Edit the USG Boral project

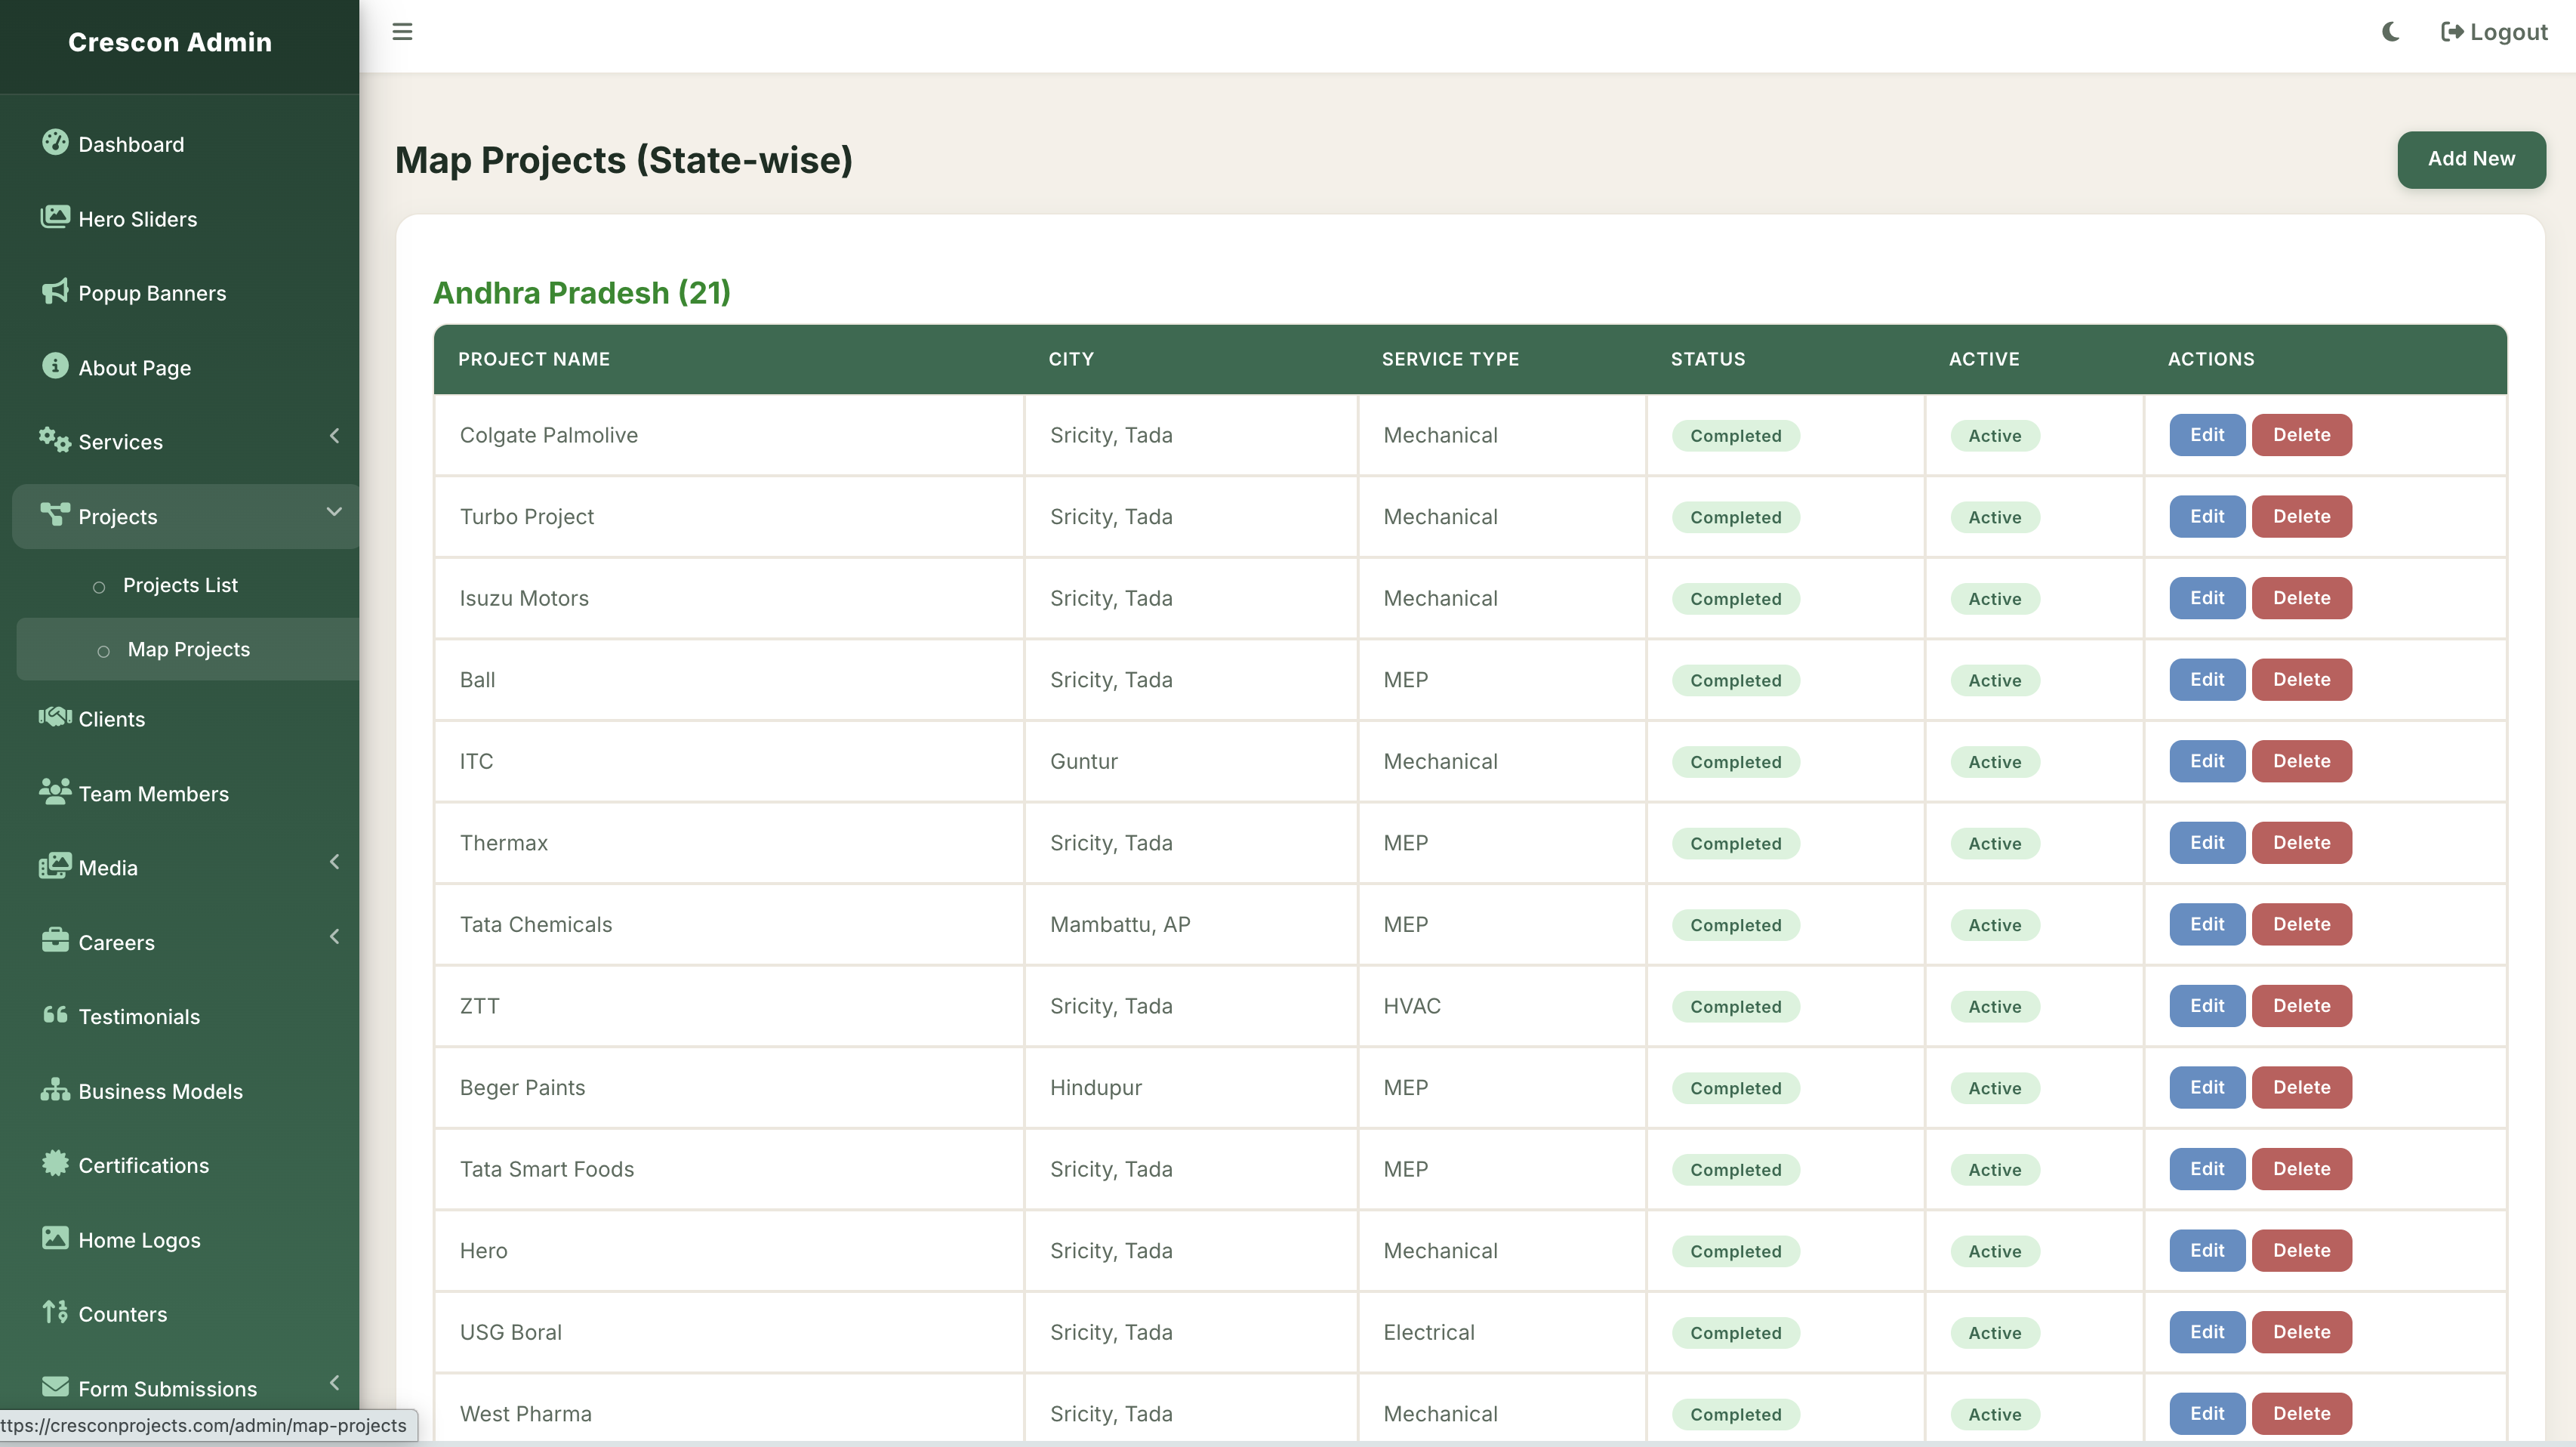click(2207, 1332)
